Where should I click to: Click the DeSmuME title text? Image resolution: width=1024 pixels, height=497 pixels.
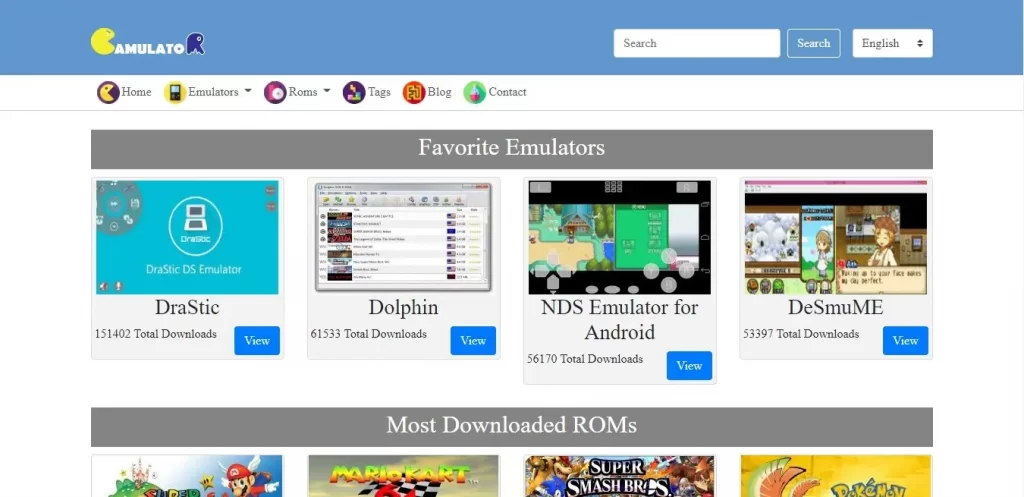coord(835,307)
